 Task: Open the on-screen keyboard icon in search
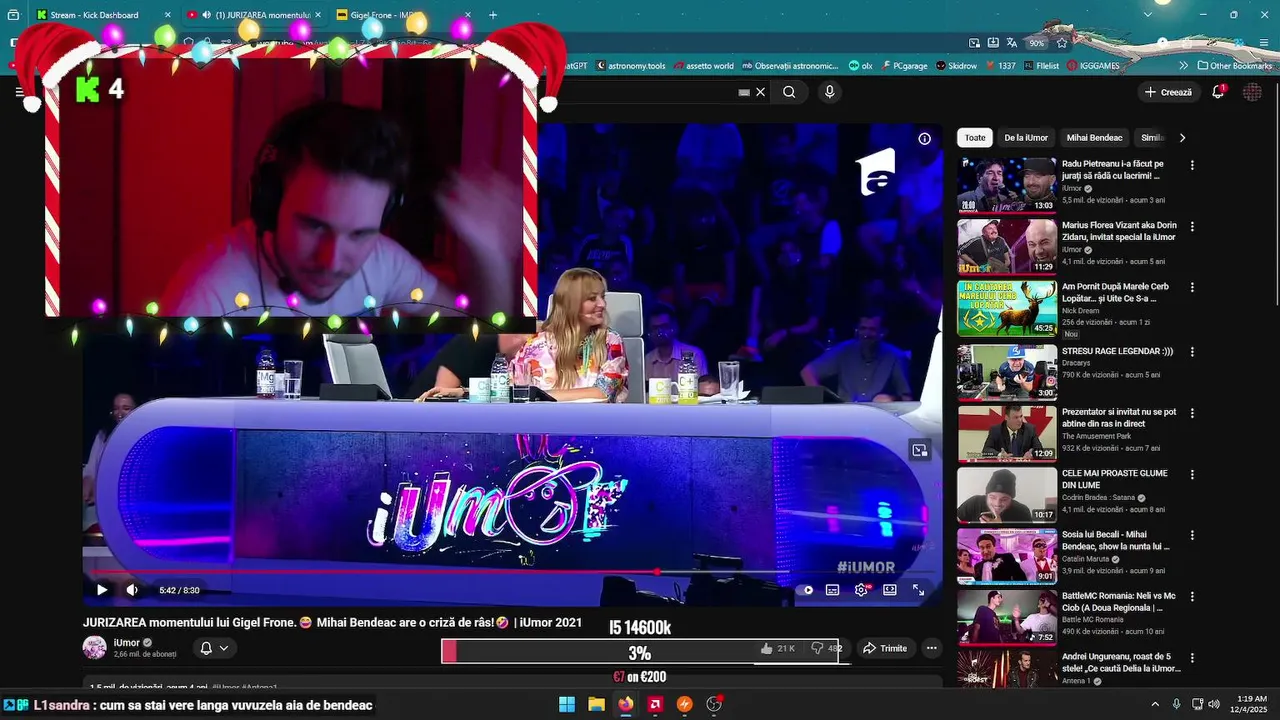coord(744,92)
